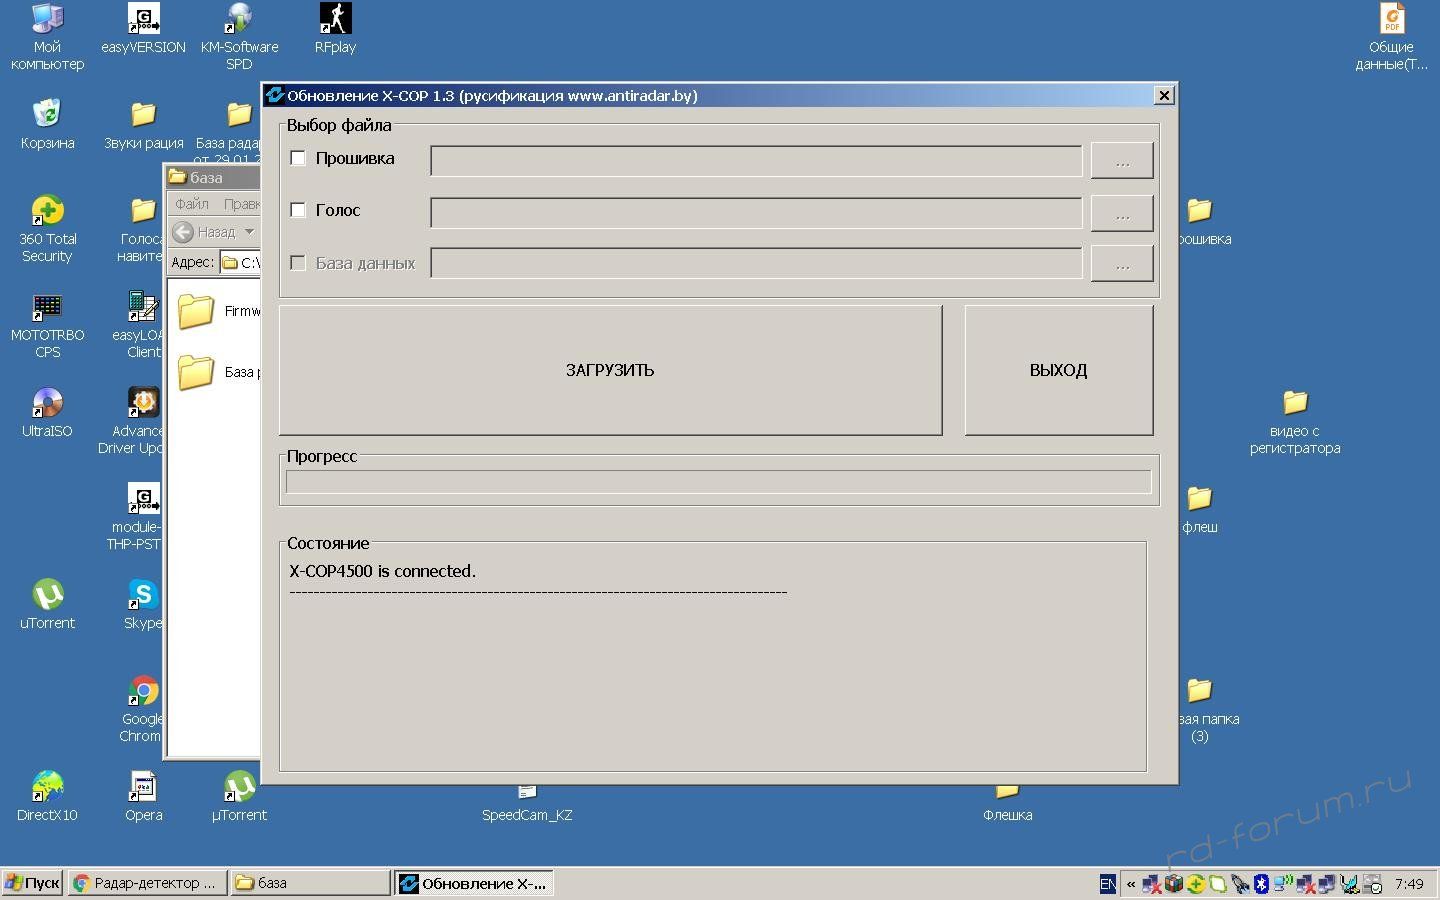This screenshot has height=900, width=1440.
Task: Open the MOTOTRBO CPS shortcut
Action: (x=47, y=308)
